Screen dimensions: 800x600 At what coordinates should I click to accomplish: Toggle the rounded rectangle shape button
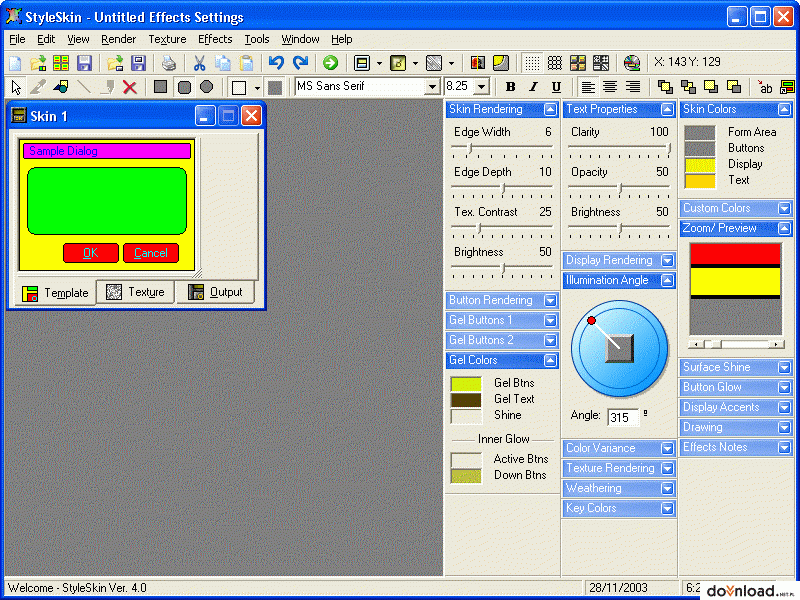pos(184,87)
